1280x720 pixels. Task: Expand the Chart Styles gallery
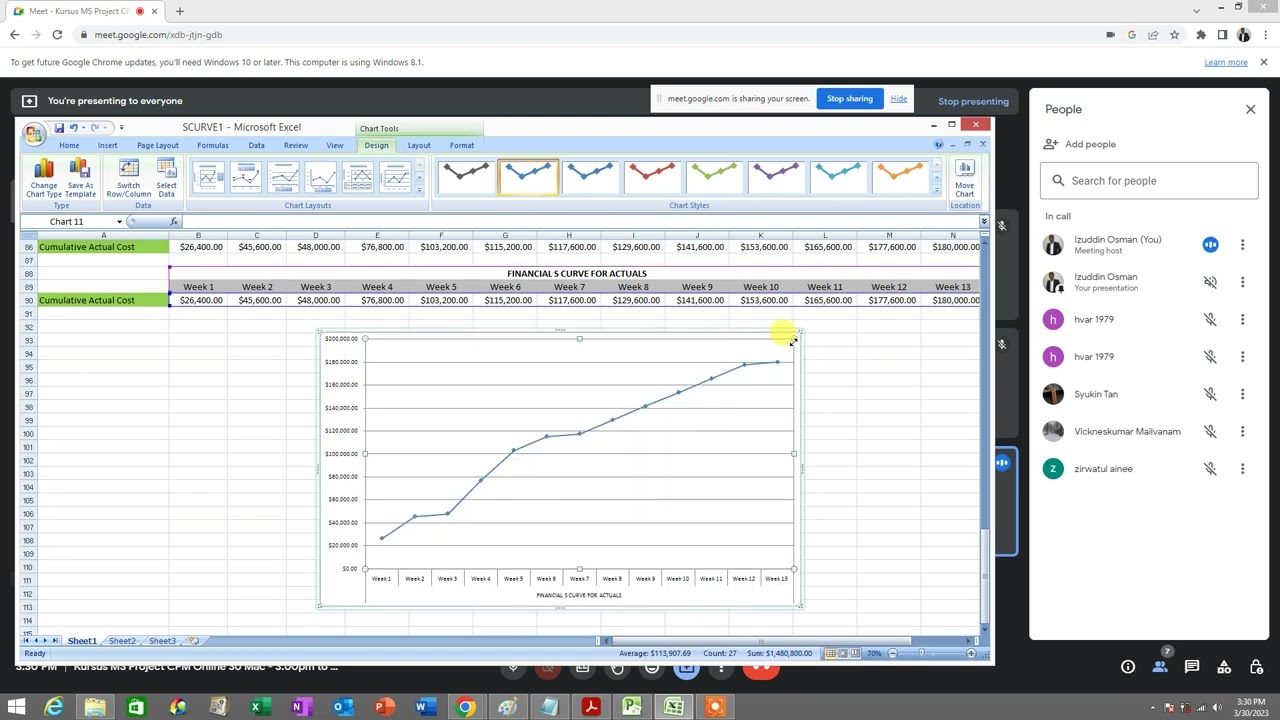pos(936,190)
